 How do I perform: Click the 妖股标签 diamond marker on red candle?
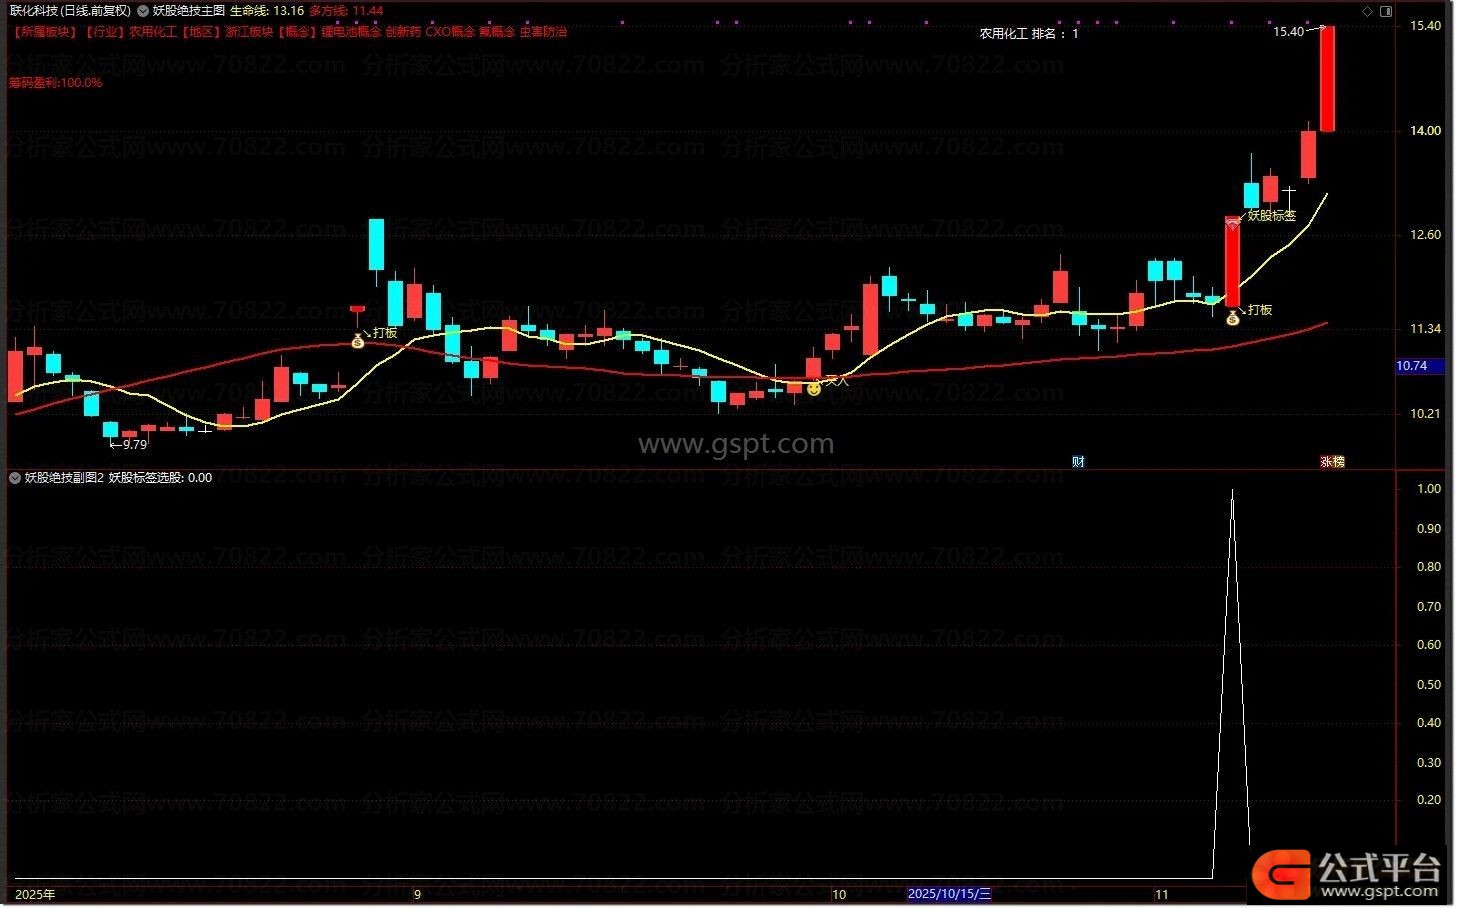click(x=1232, y=224)
